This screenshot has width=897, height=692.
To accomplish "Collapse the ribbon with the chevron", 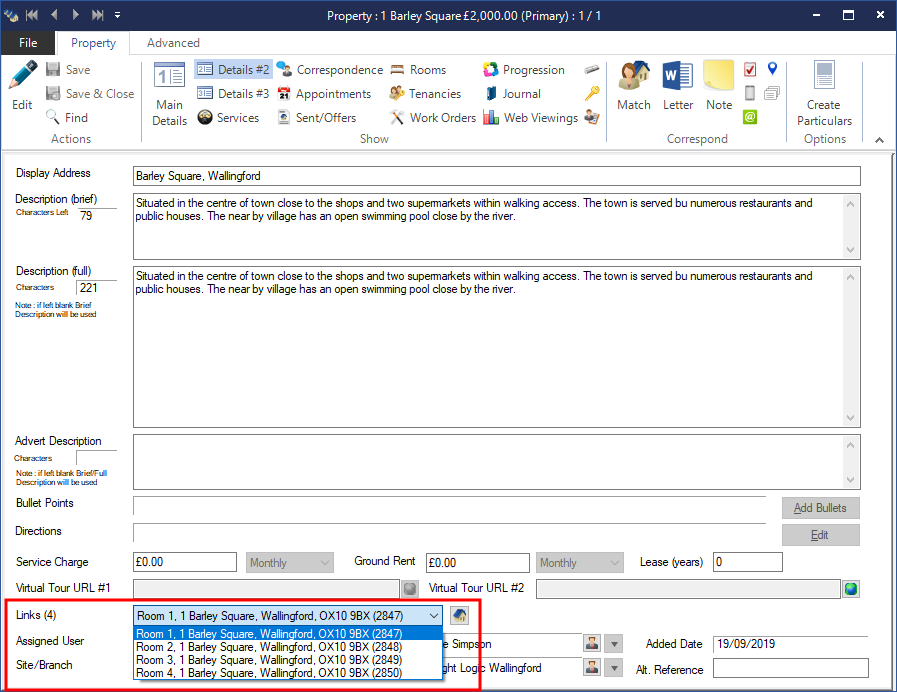I will 879,140.
